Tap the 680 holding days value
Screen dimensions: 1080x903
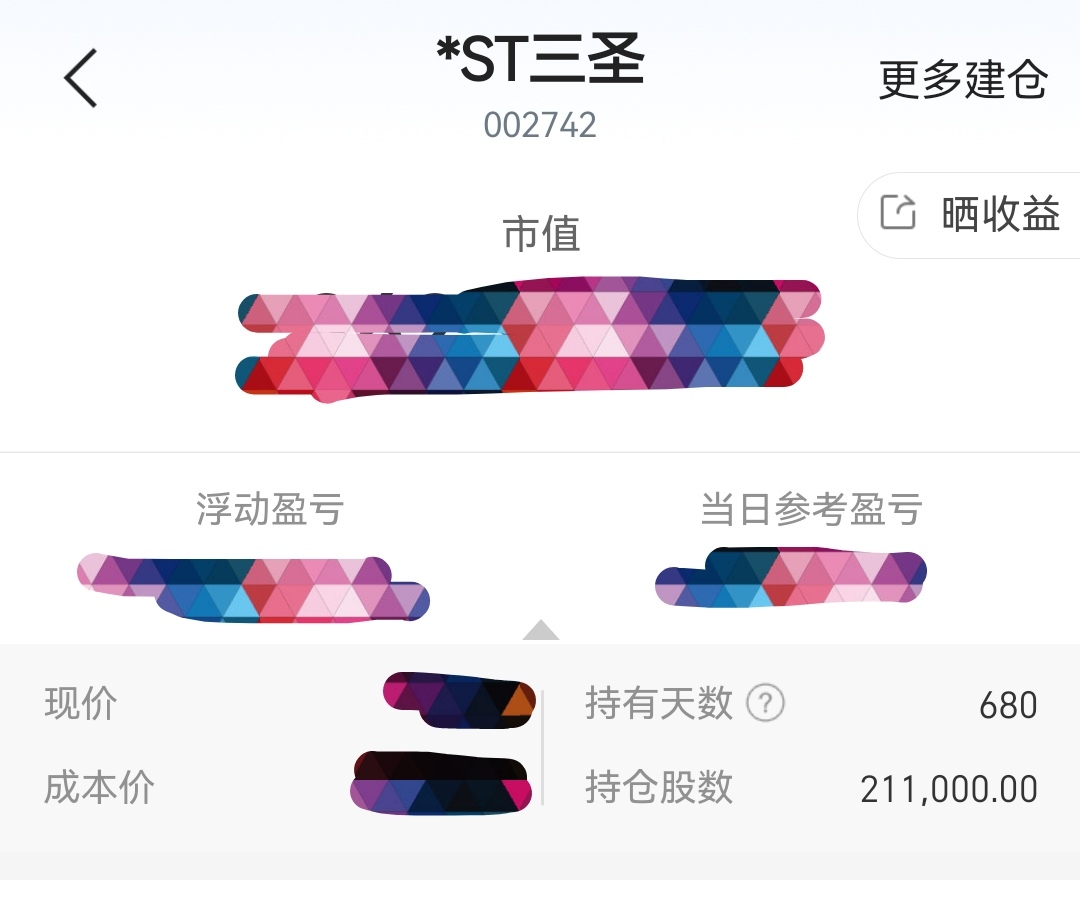pos(1008,705)
